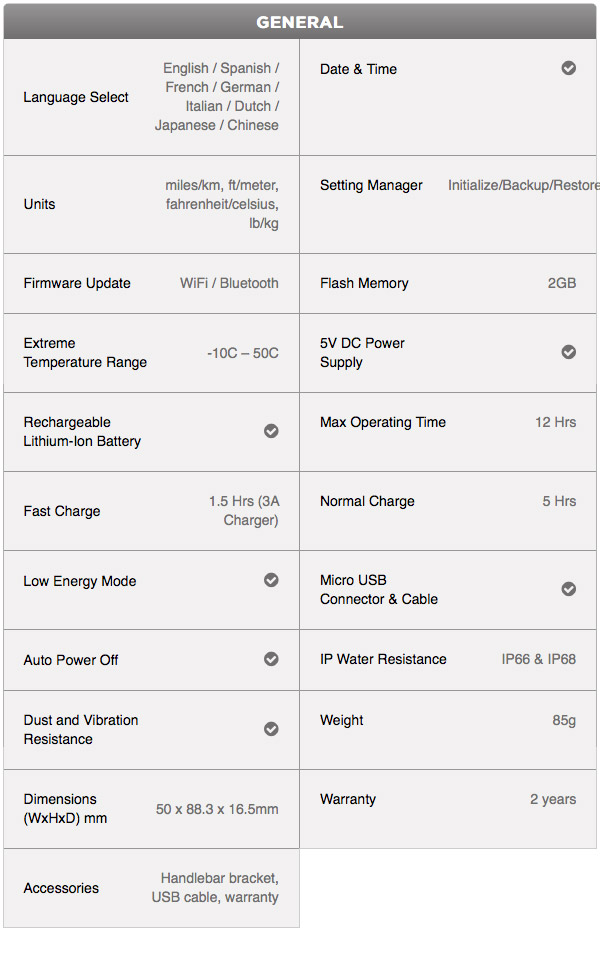Click the 2 years Warranty value
Viewport: 600px width, 954px height.
click(553, 799)
